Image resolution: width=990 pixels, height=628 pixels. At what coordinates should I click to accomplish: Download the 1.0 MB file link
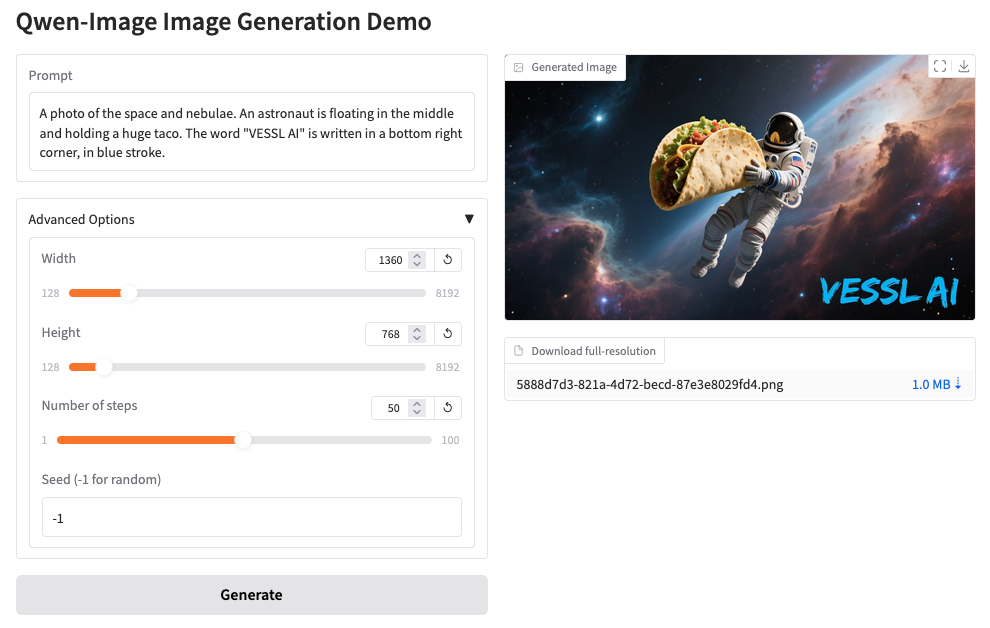(x=936, y=384)
